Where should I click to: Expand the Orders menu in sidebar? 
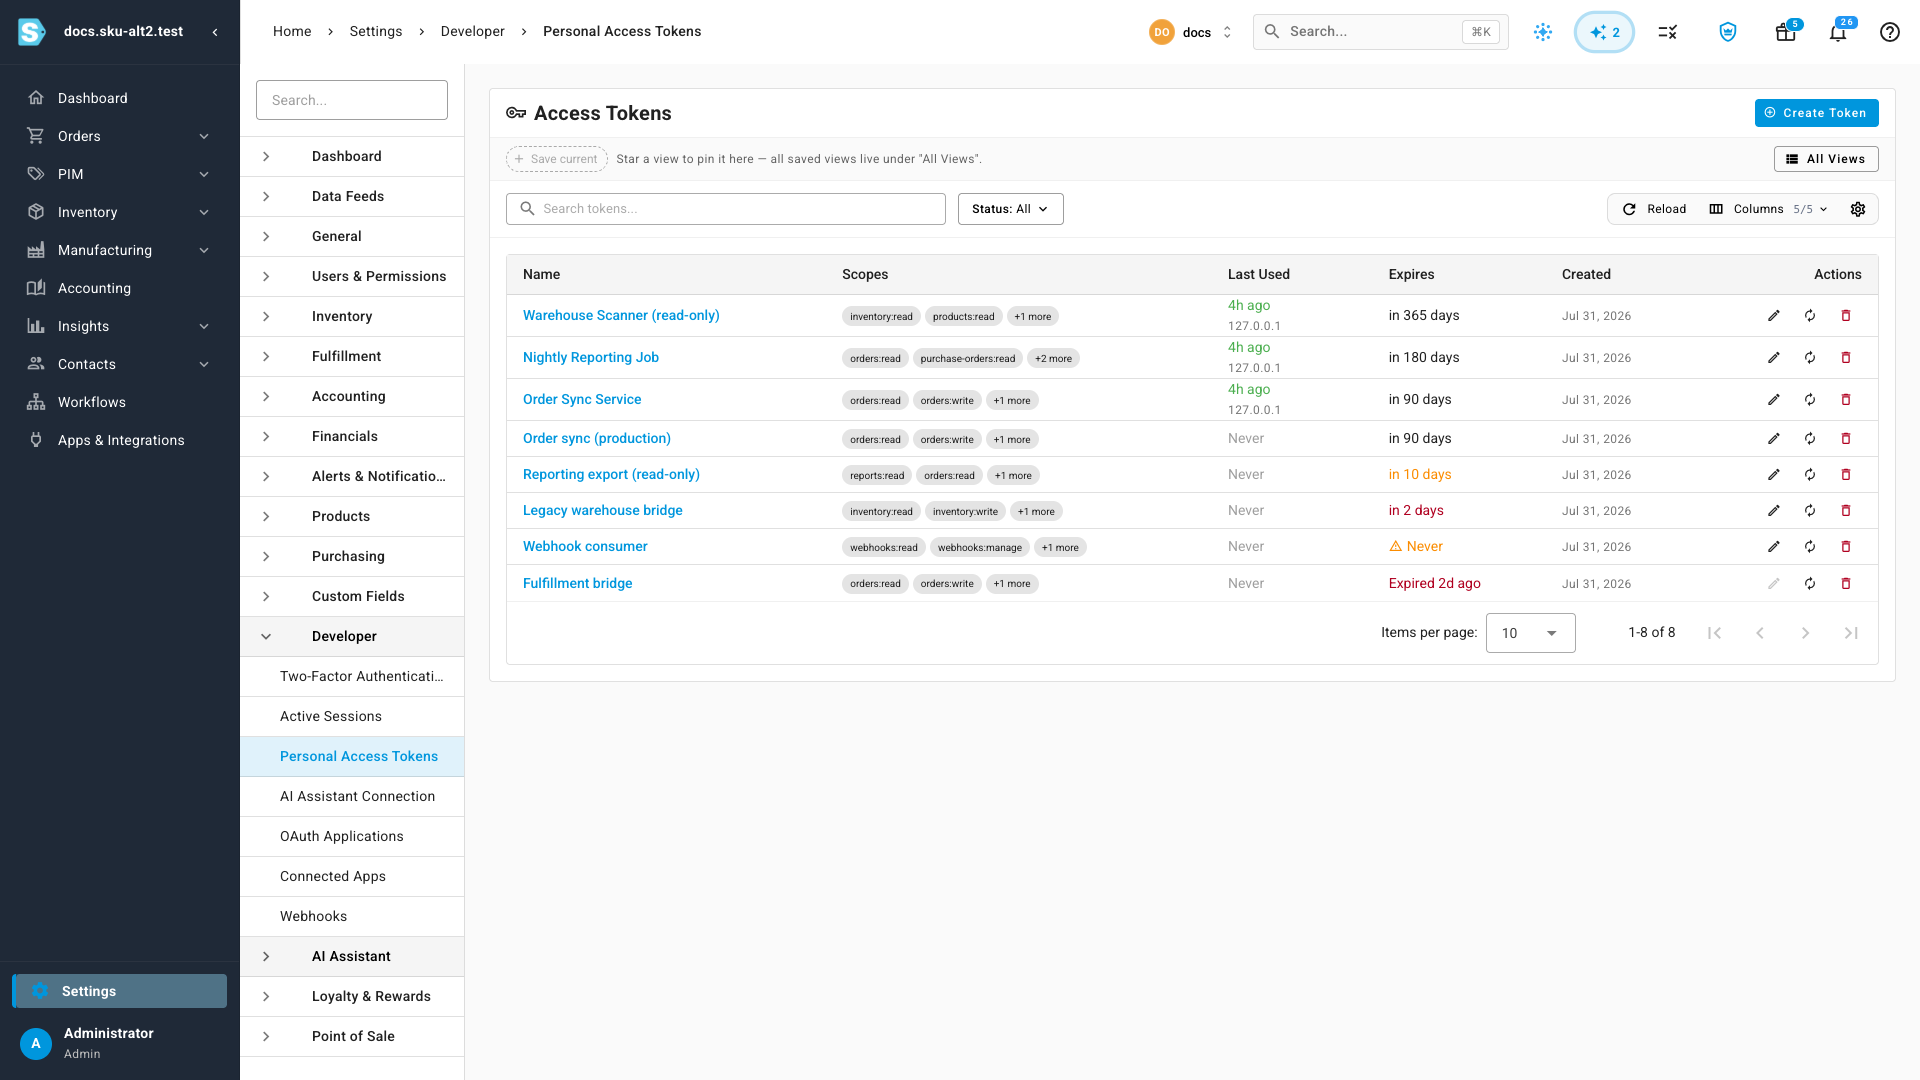pyautogui.click(x=120, y=136)
